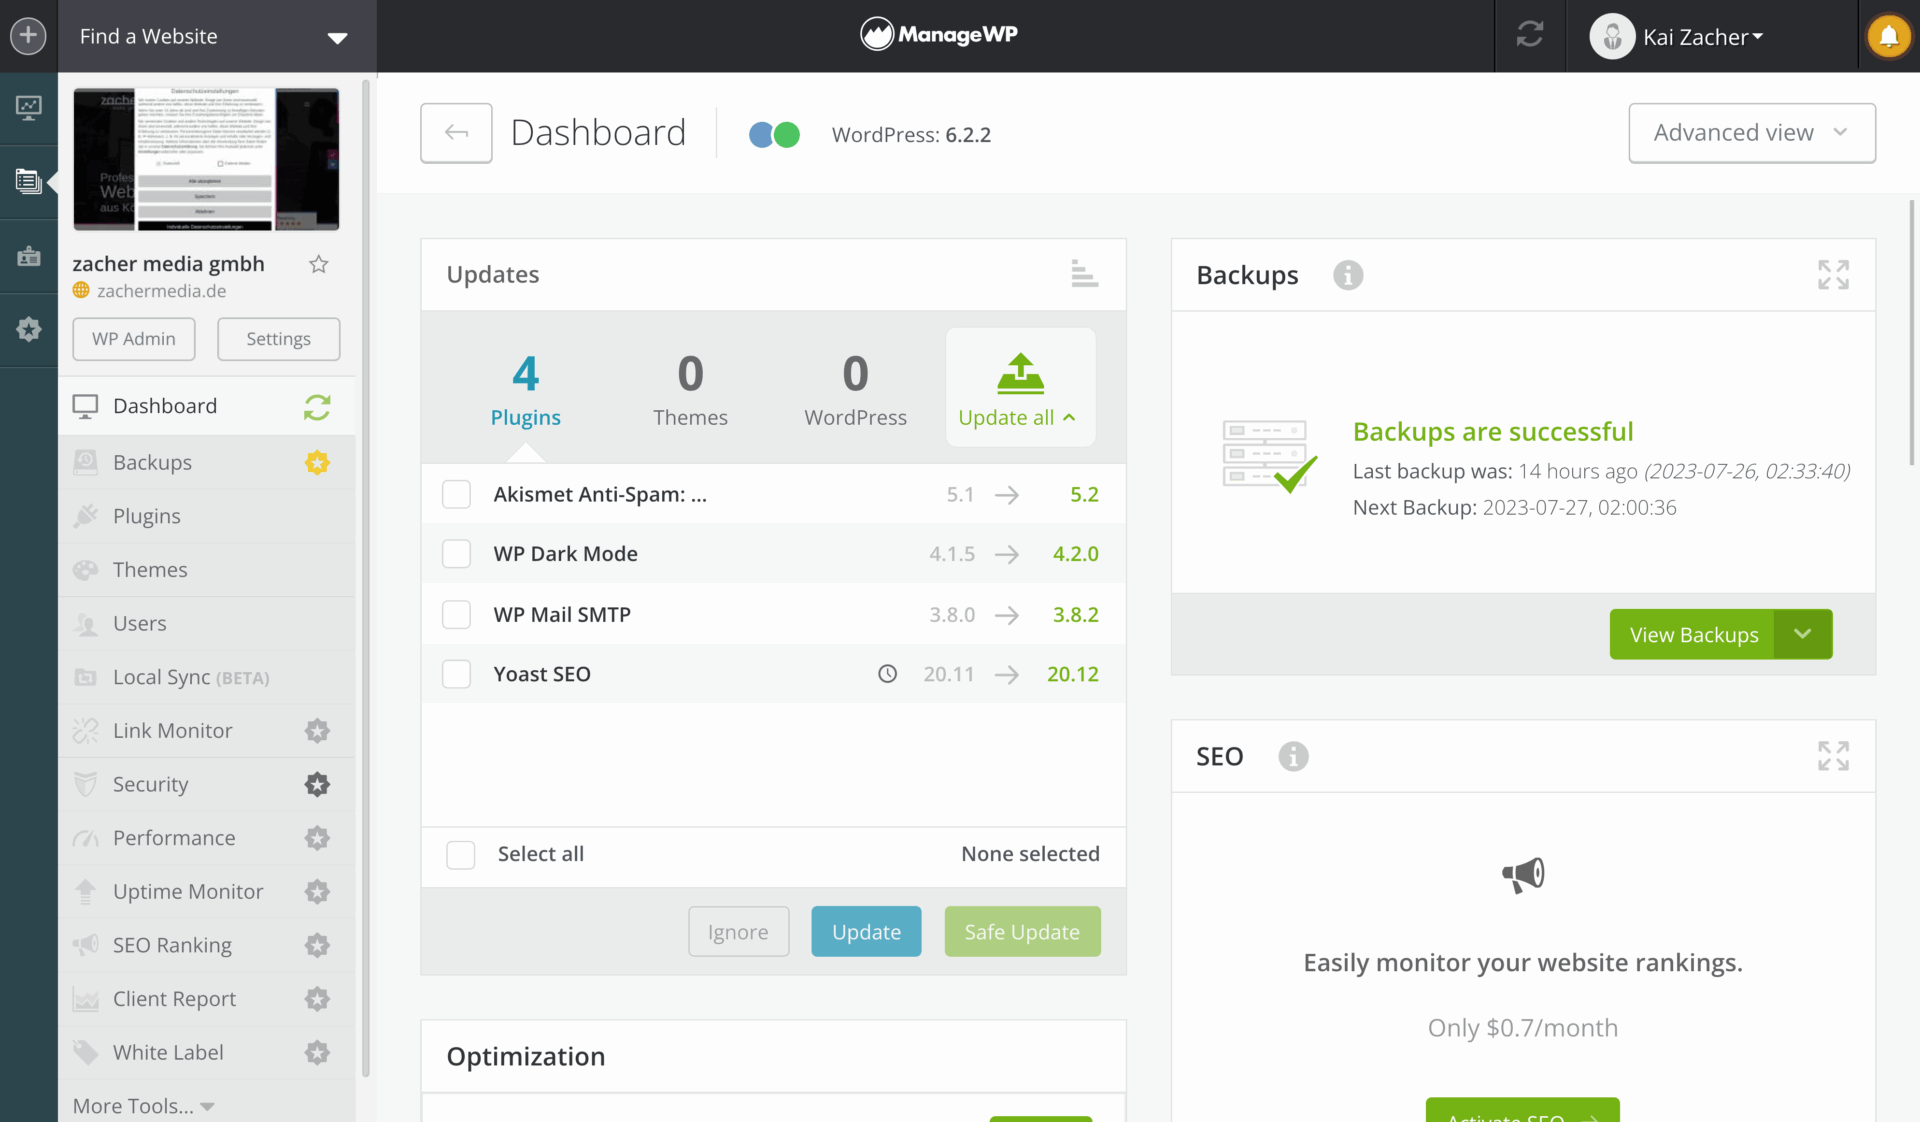
Task: Click the add new website plus icon
Action: click(x=28, y=35)
